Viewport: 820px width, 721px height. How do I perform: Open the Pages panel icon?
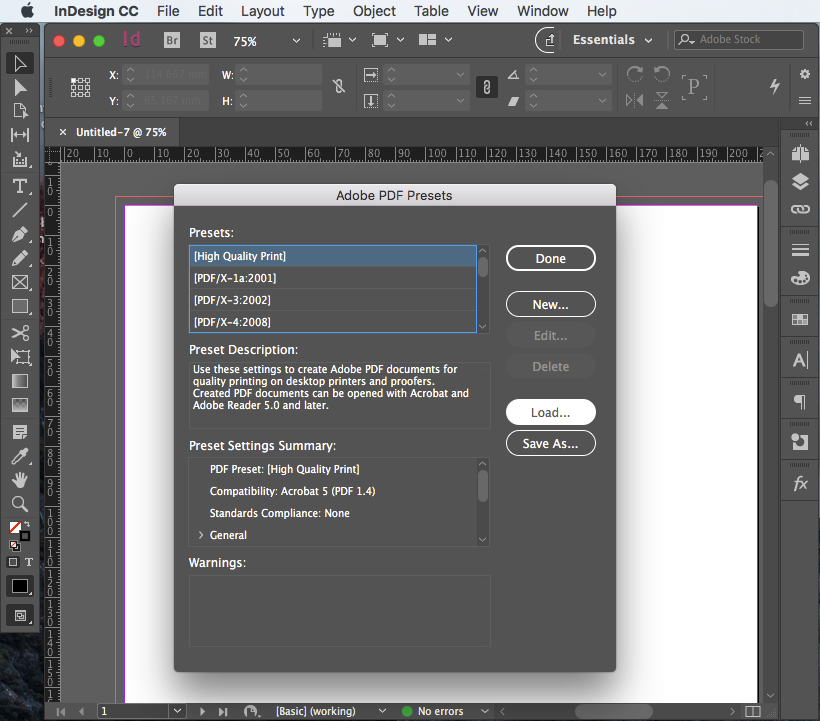click(800, 154)
